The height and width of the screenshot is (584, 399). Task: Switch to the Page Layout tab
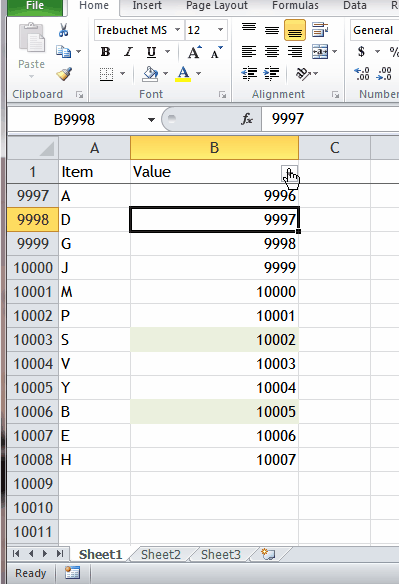217,6
